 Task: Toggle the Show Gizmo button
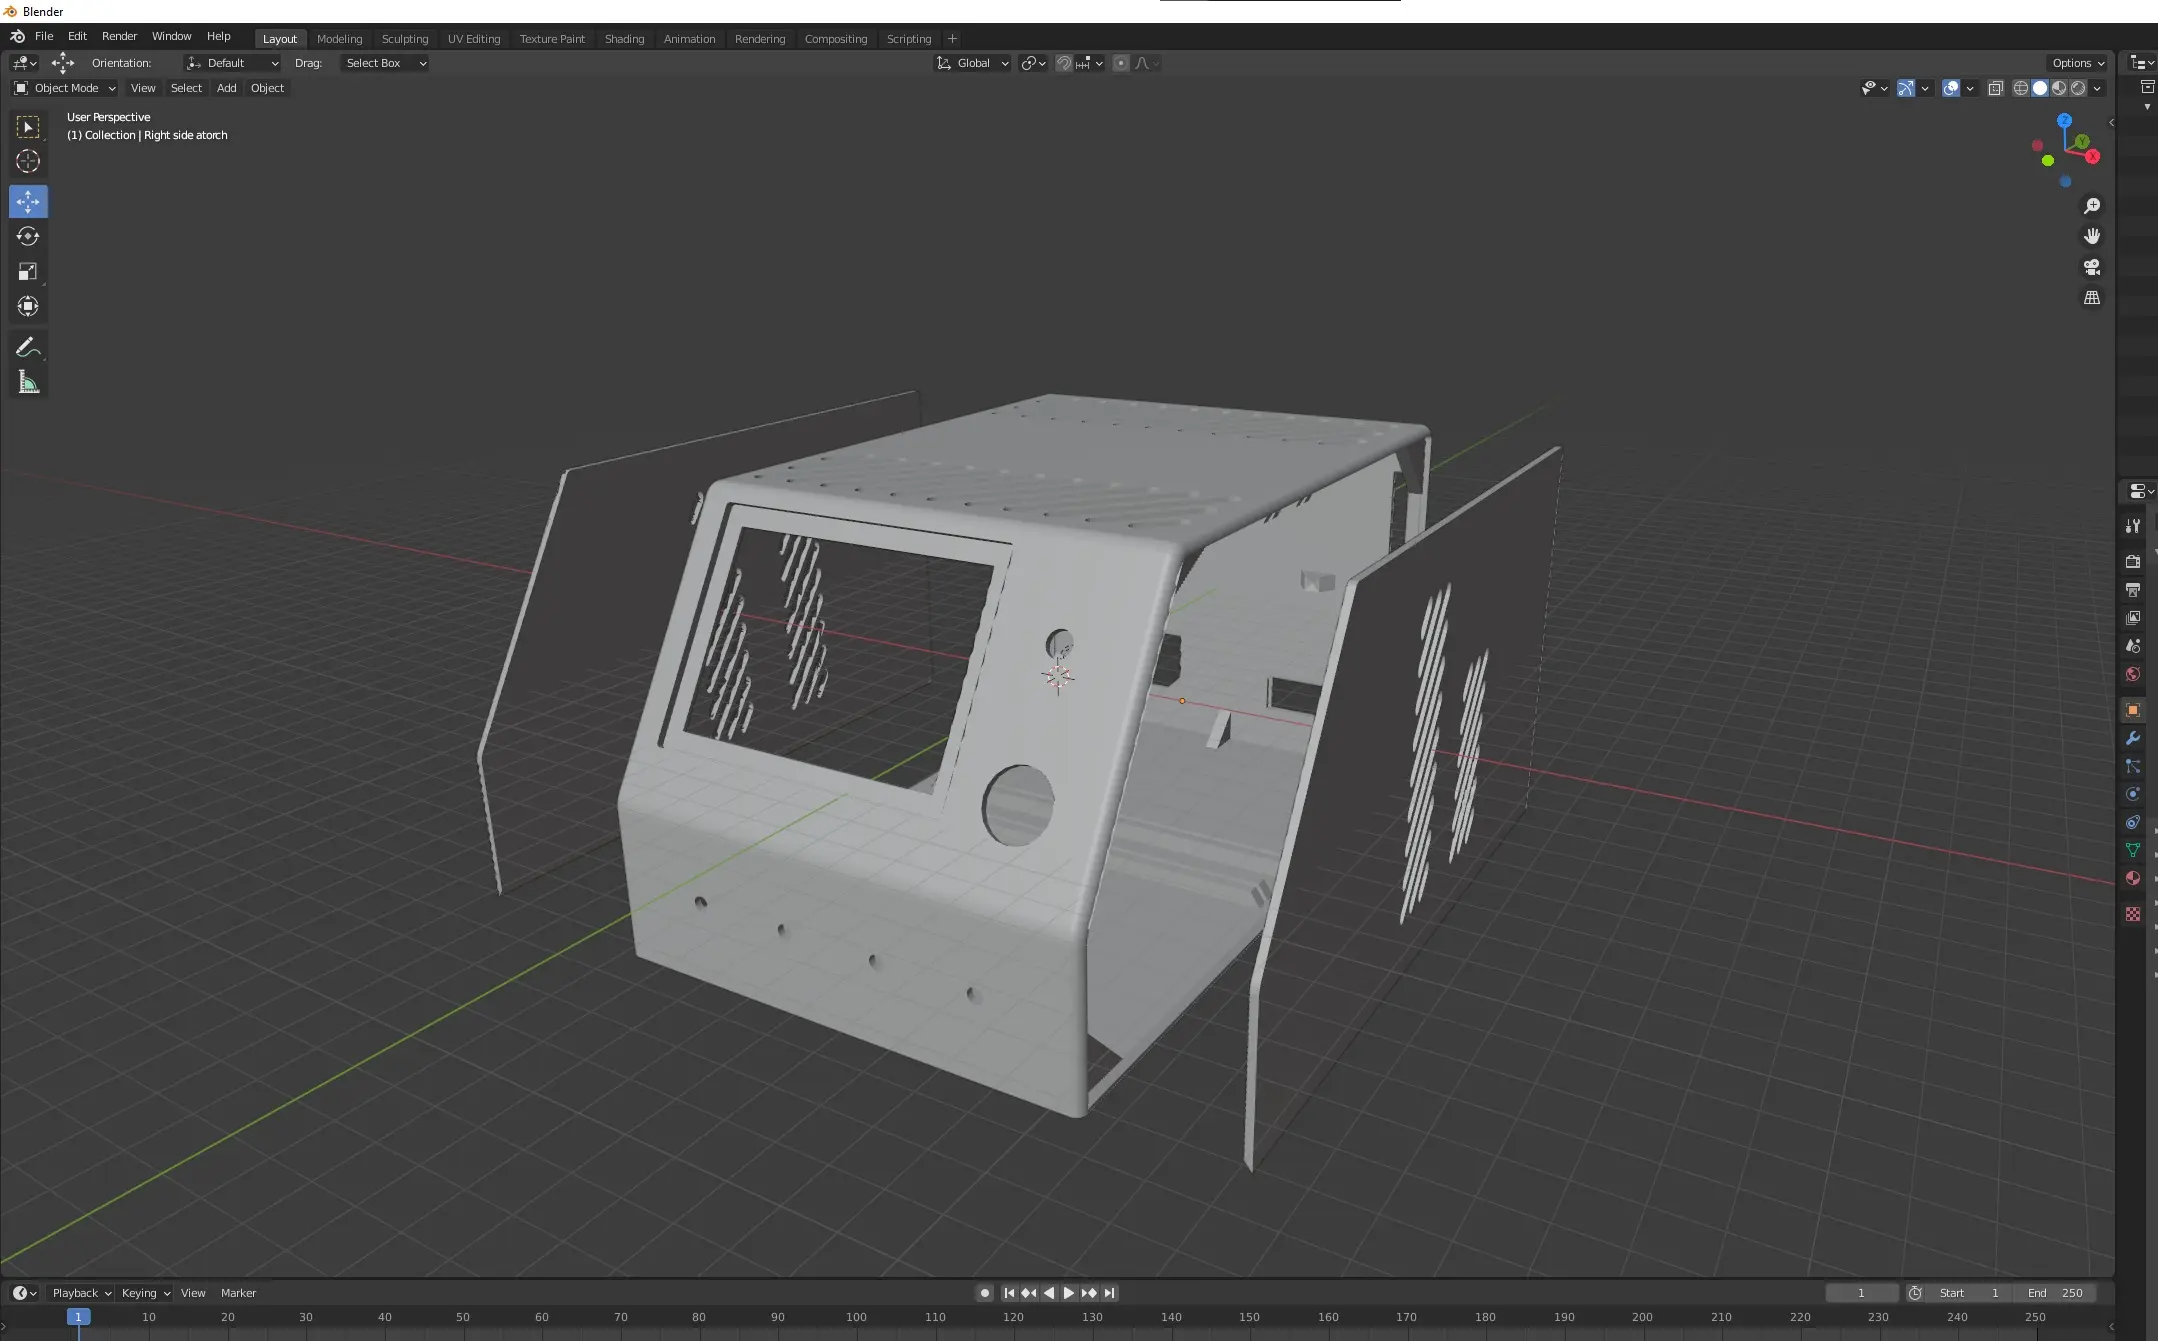coord(1906,88)
